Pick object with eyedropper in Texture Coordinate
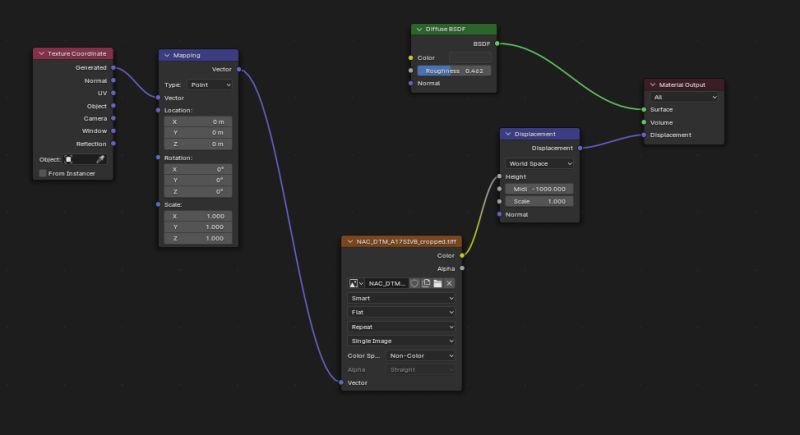This screenshot has height=435, width=800. point(101,159)
